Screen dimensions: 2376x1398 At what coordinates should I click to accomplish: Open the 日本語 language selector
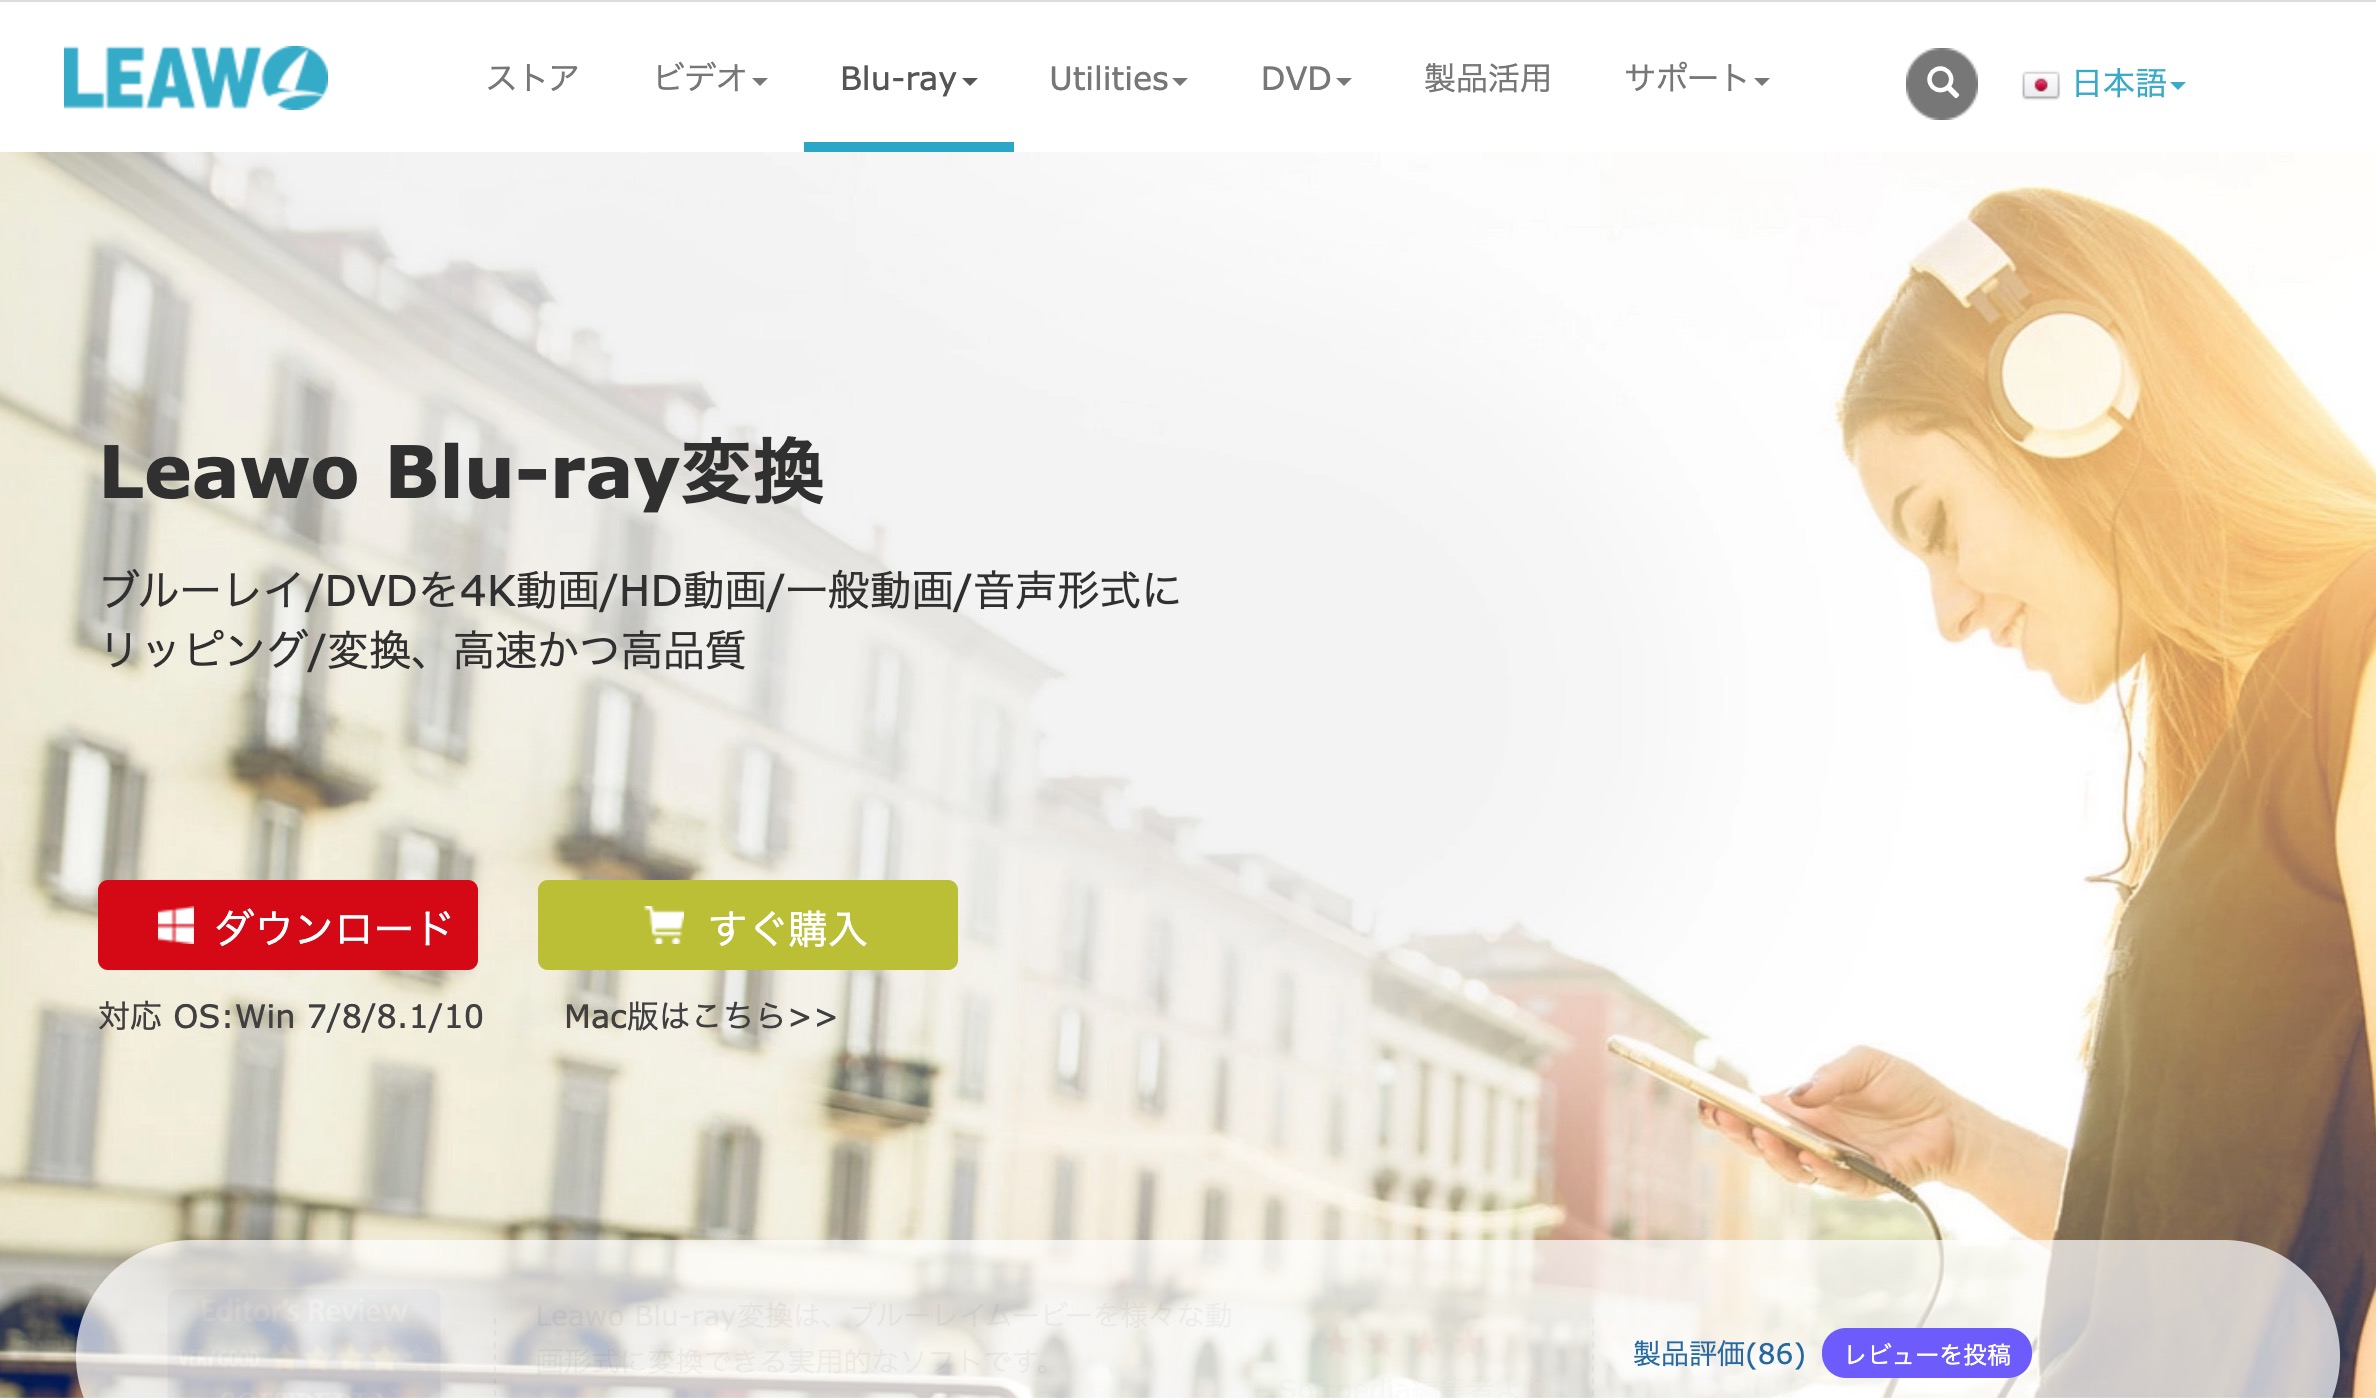coord(2128,84)
